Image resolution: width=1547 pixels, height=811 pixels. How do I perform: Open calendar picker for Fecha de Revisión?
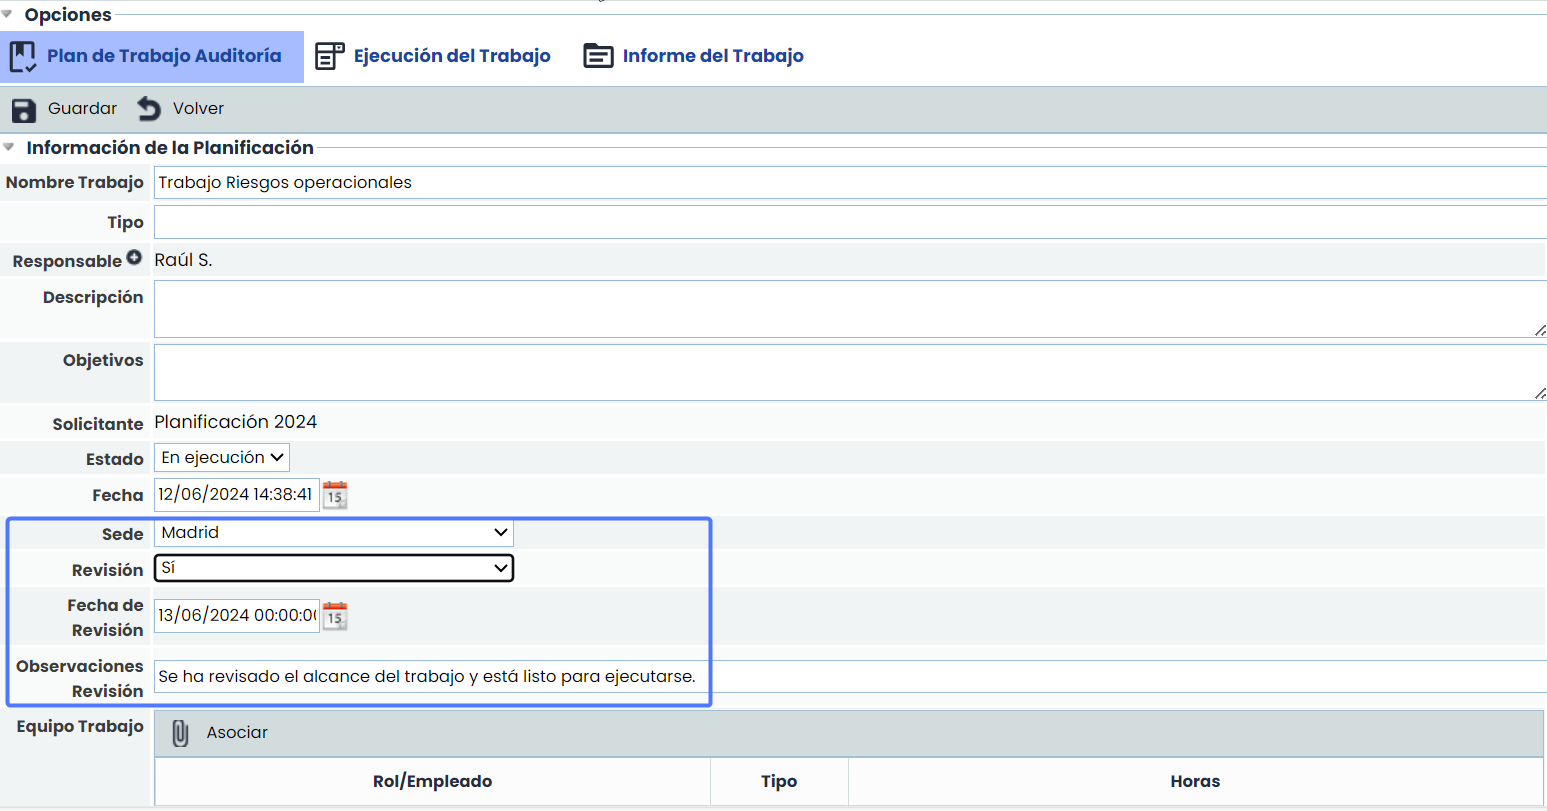click(x=335, y=616)
